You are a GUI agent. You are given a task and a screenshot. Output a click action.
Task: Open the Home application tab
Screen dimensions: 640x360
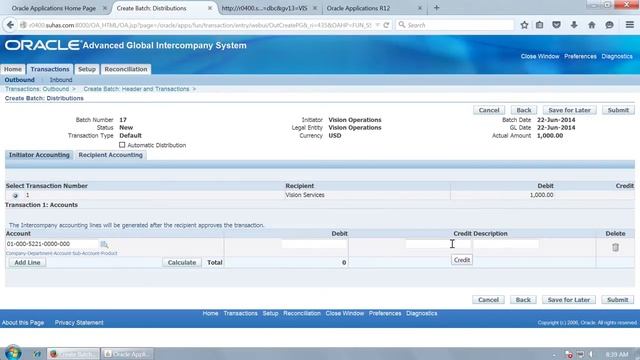click(13, 69)
